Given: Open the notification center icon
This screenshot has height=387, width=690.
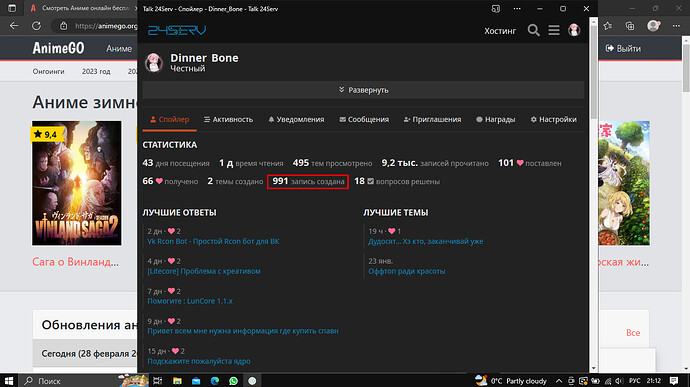Looking at the screenshot, I should tap(674, 381).
